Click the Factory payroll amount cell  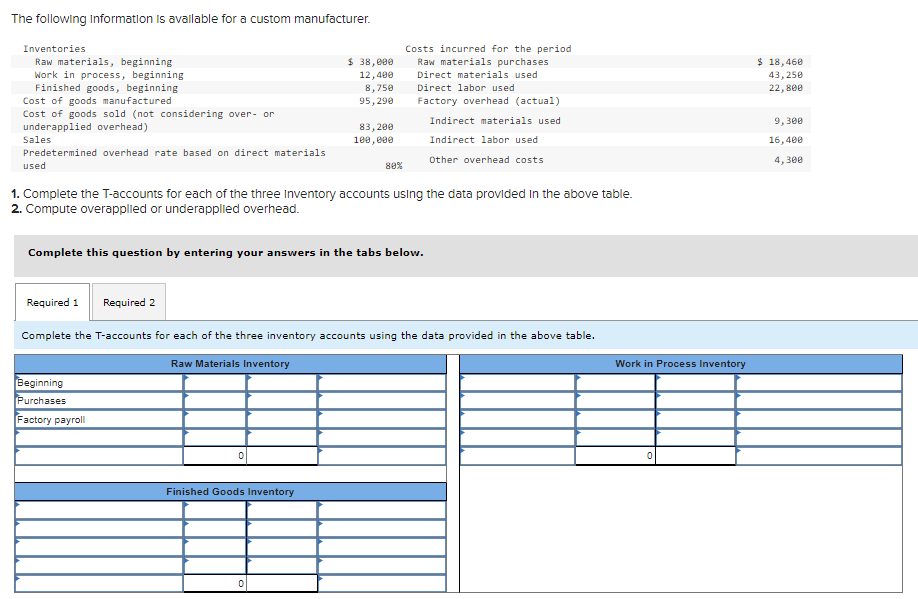(x=215, y=417)
